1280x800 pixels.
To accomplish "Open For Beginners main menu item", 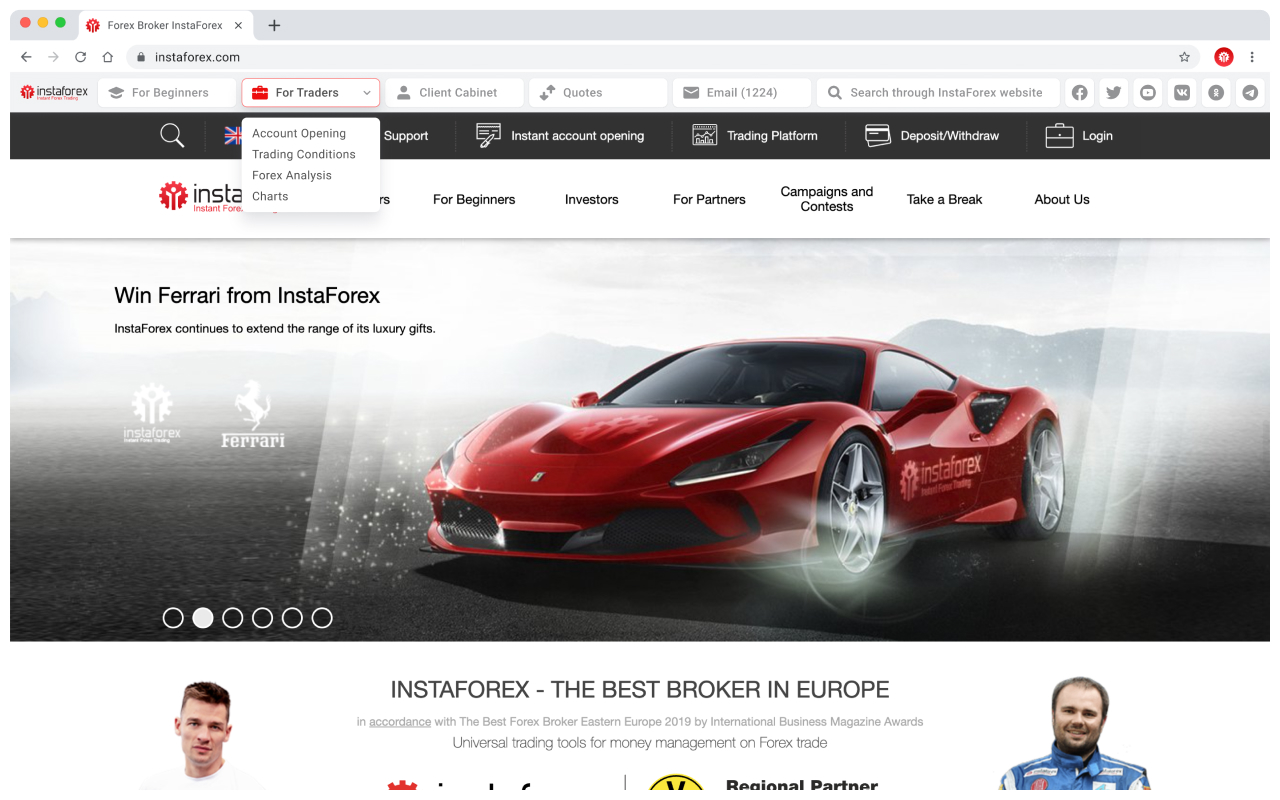I will pyautogui.click(x=474, y=199).
